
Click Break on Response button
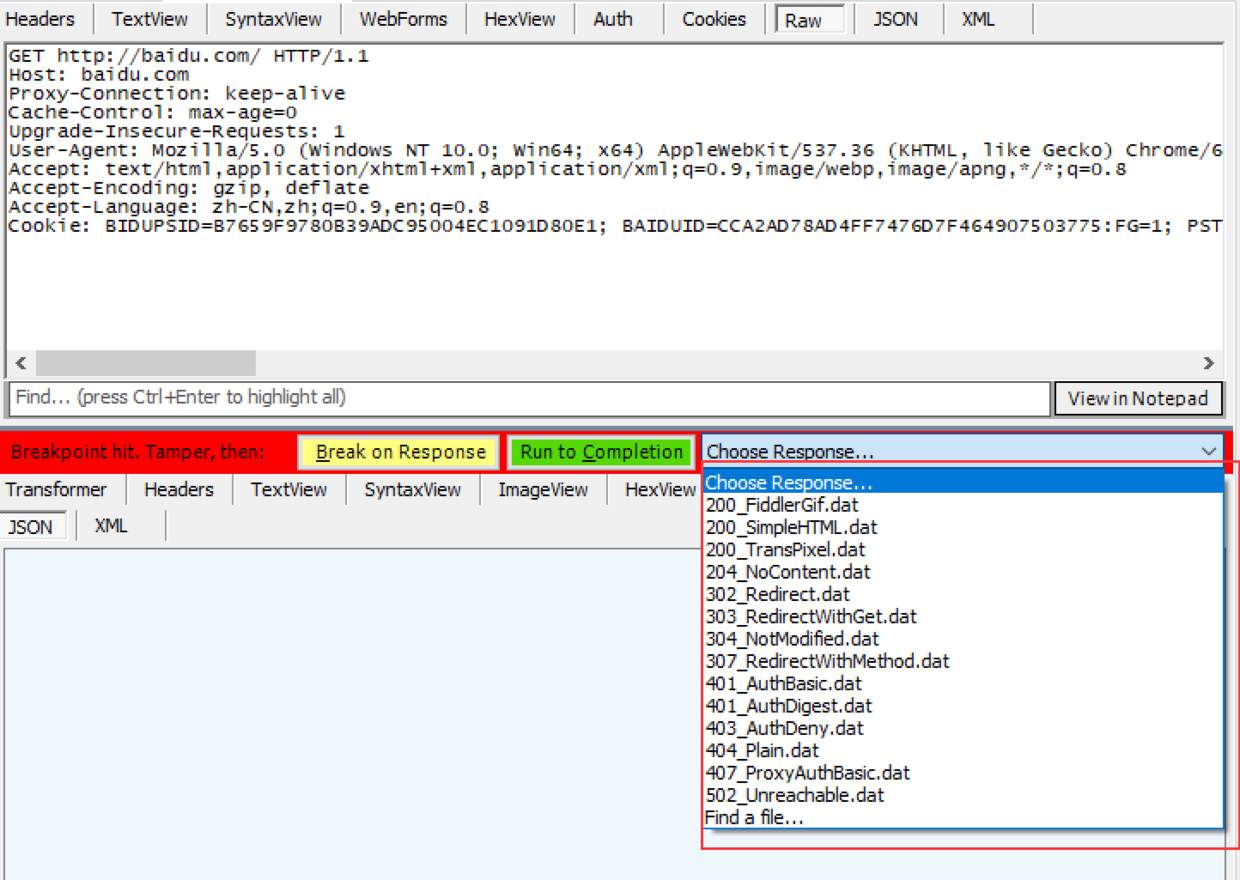point(398,452)
